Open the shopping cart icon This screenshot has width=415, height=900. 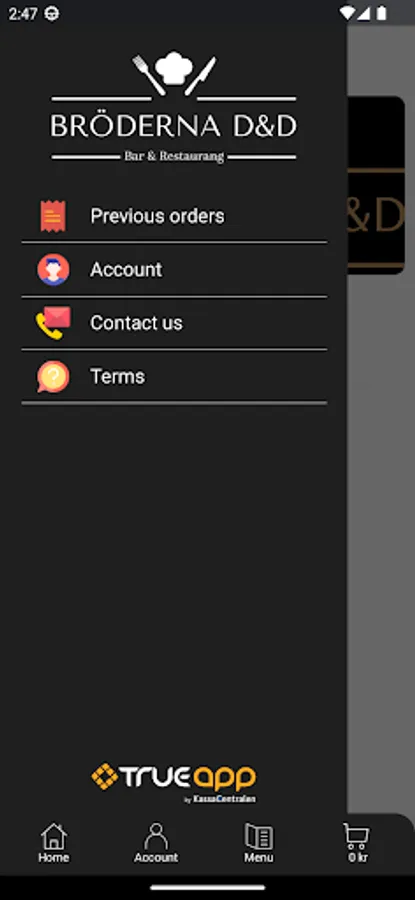[357, 837]
